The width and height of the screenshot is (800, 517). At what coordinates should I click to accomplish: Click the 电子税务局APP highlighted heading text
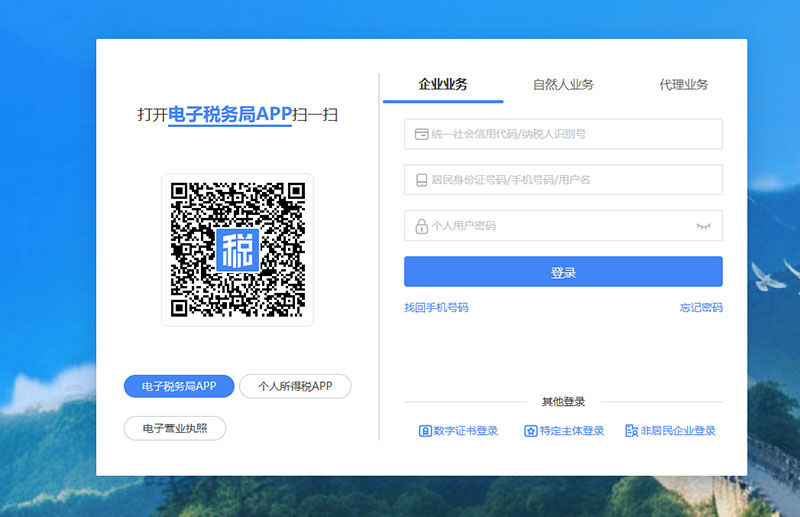pyautogui.click(x=230, y=114)
